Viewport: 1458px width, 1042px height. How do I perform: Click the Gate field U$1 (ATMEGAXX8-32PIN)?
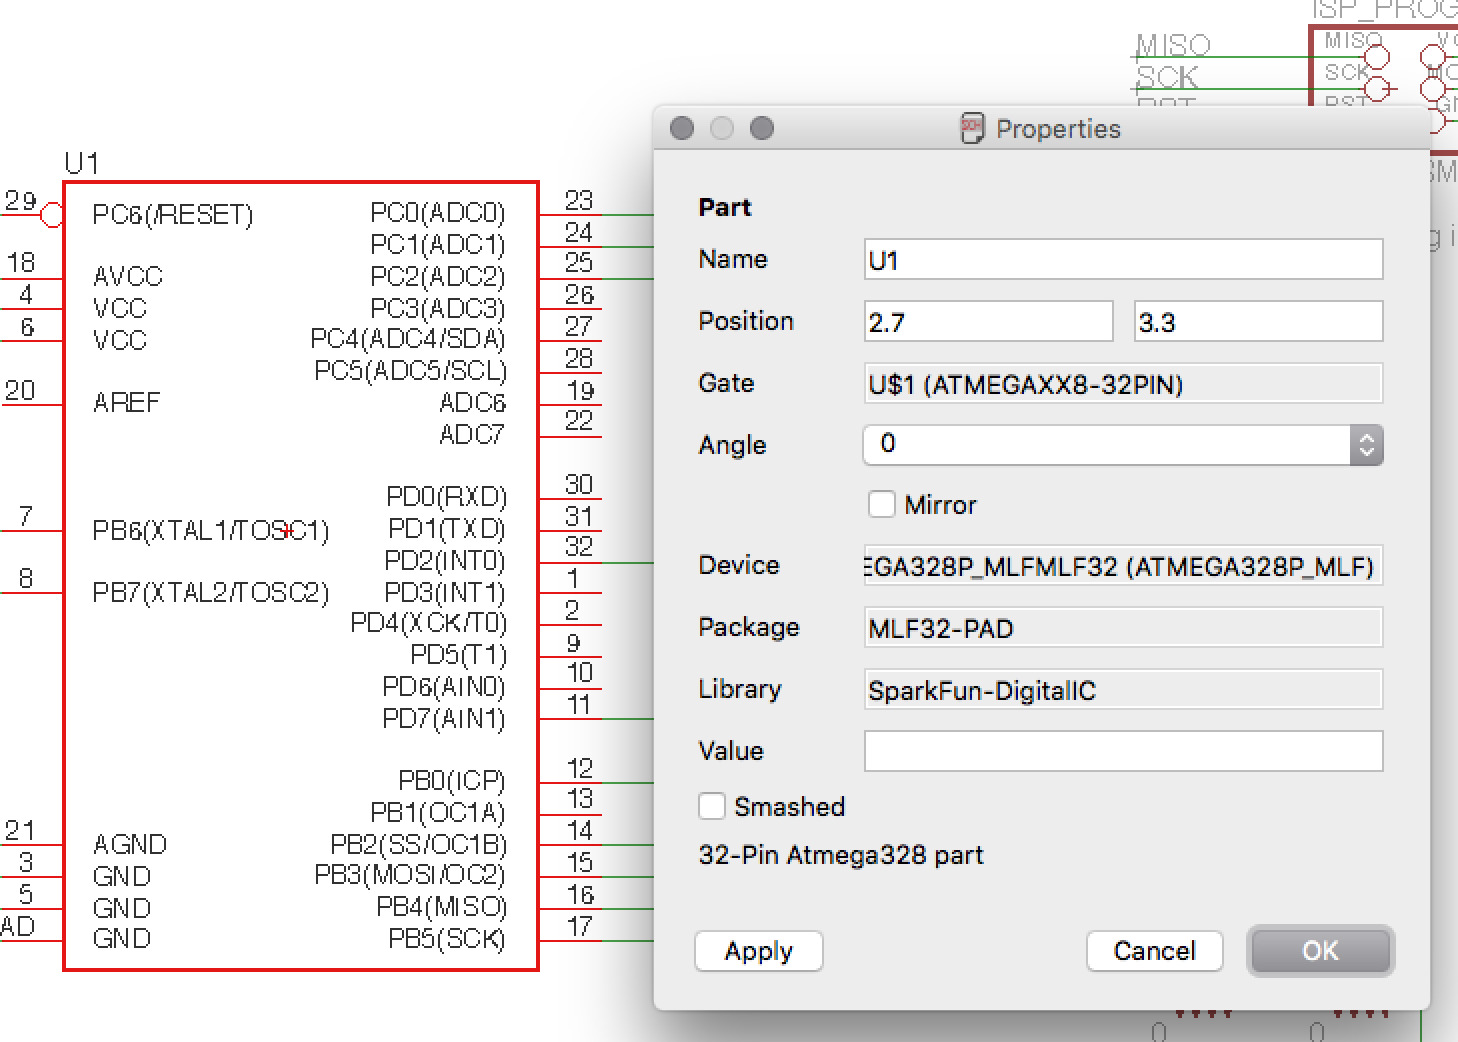tap(1123, 384)
